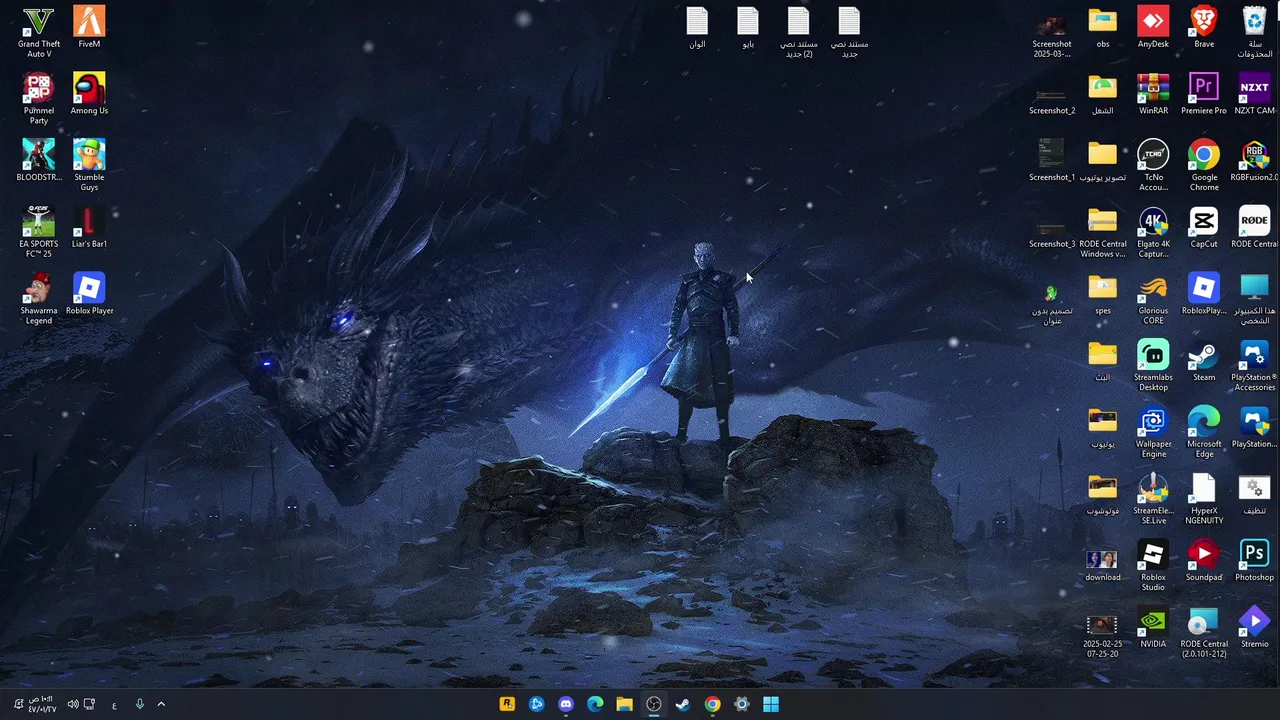Select the Screenshot_1 image file
The width and height of the screenshot is (1280, 720).
point(1051,160)
